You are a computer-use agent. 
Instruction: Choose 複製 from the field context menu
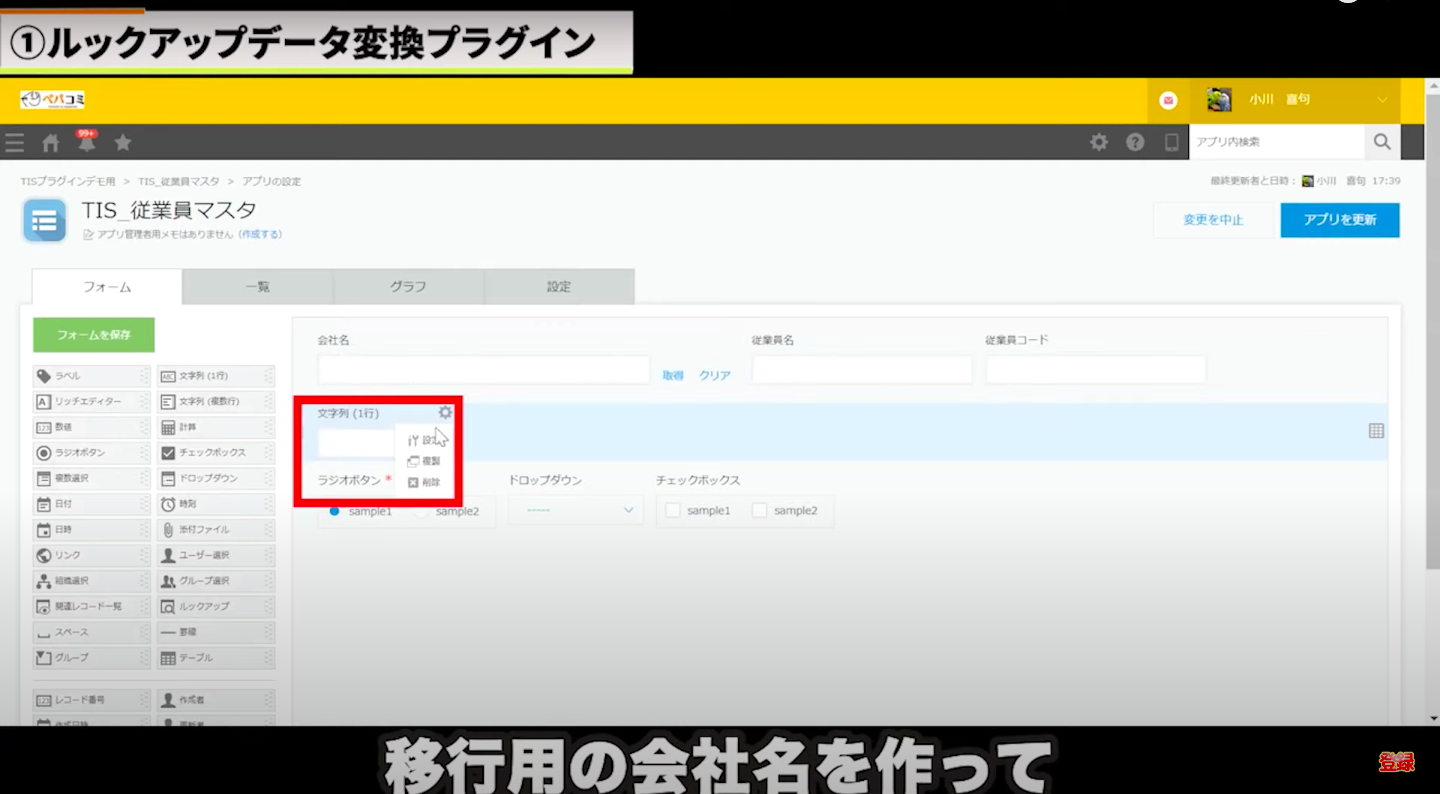click(x=424, y=461)
